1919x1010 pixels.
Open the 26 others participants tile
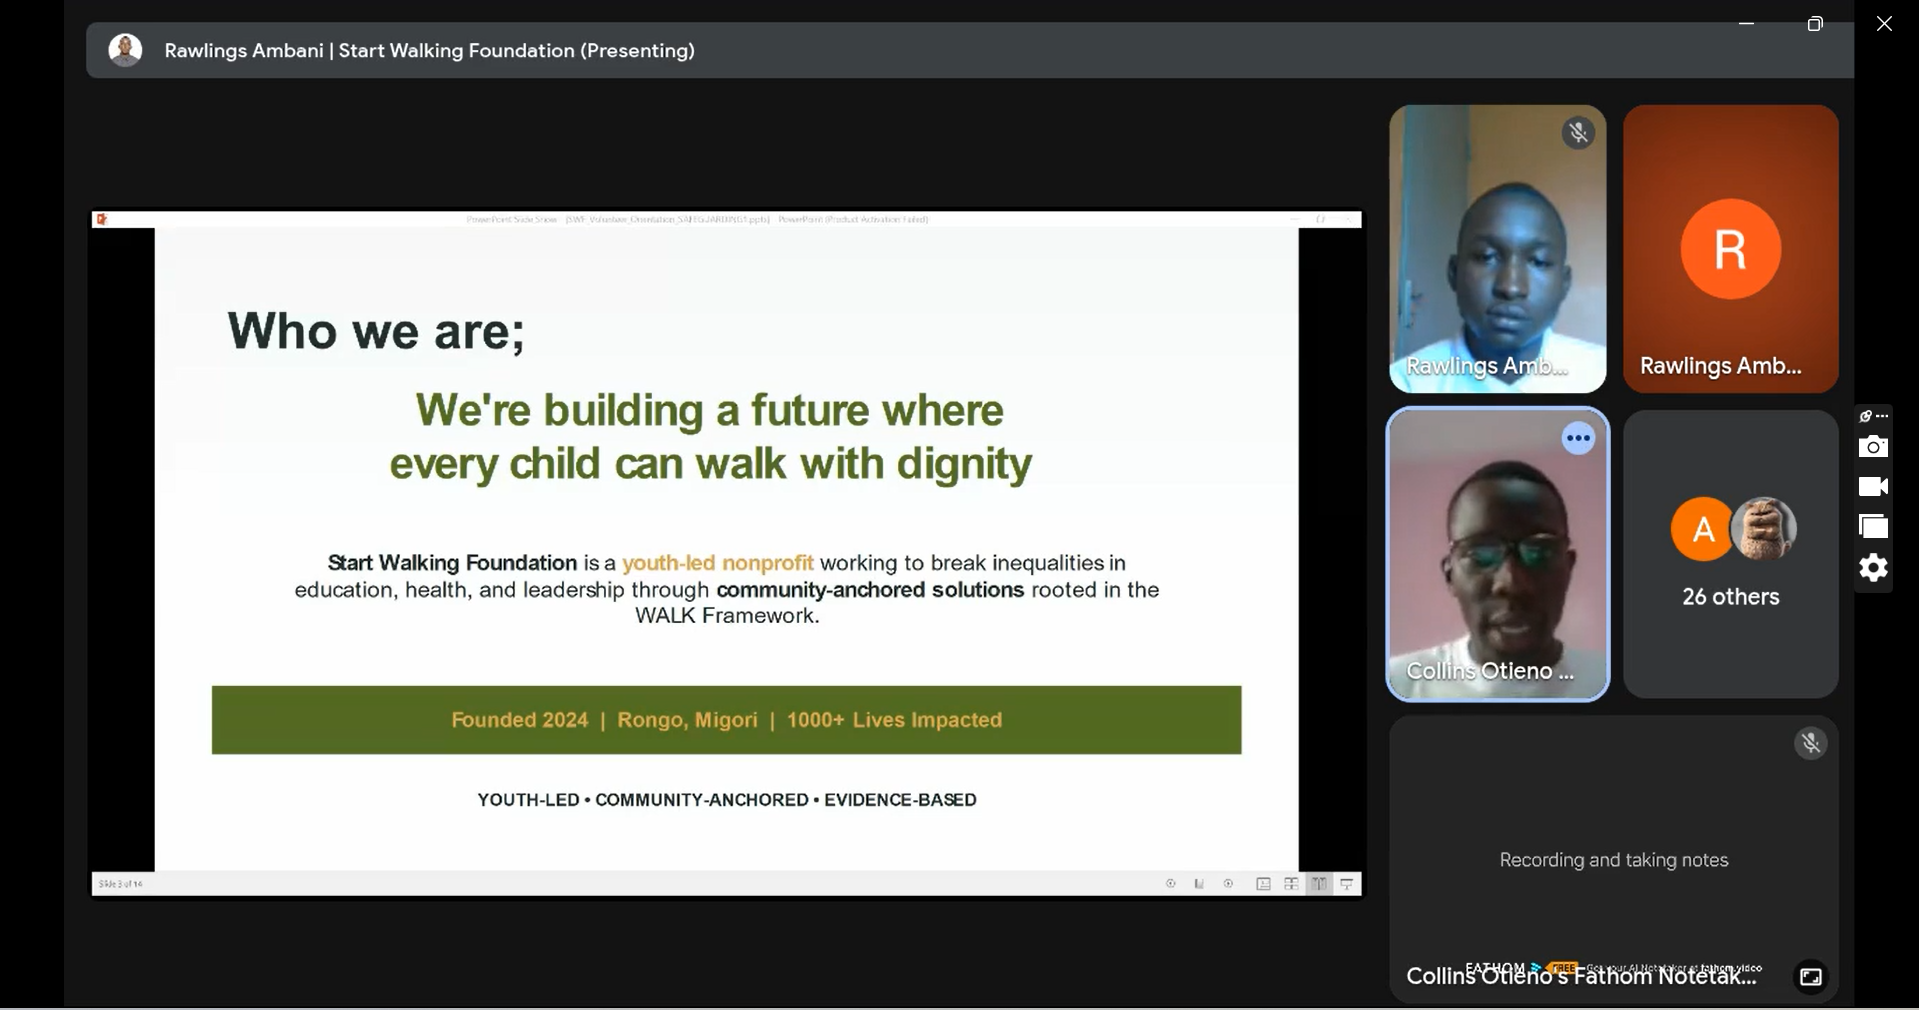pos(1730,554)
